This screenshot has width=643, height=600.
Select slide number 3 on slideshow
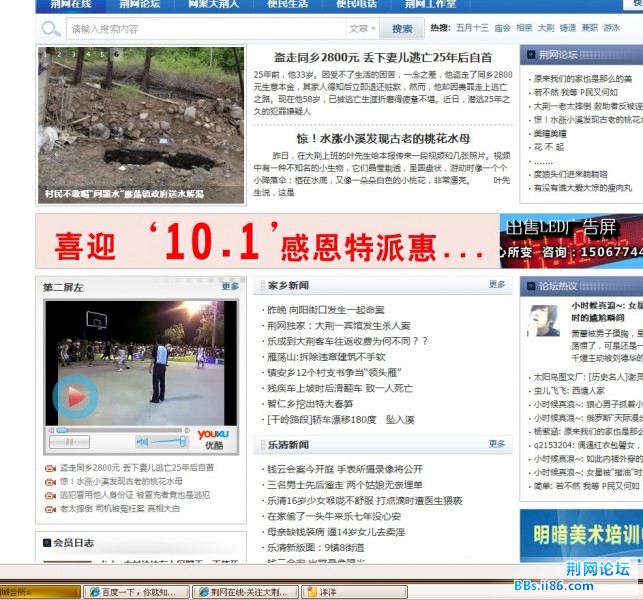pos(73,54)
